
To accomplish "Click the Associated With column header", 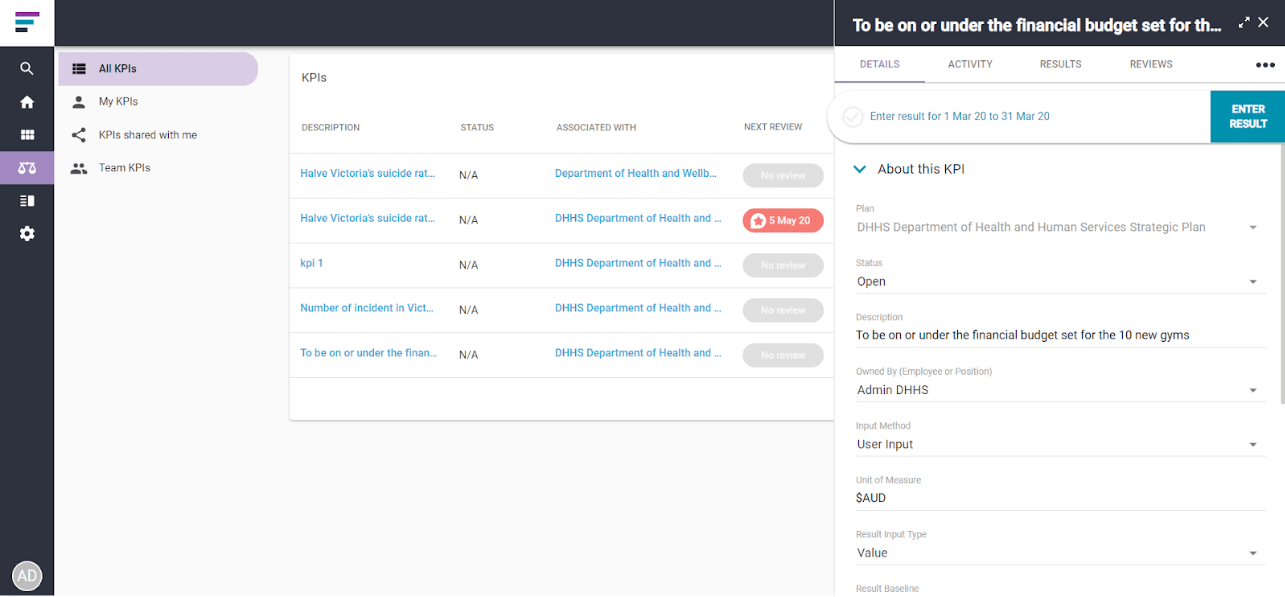I will (x=596, y=128).
